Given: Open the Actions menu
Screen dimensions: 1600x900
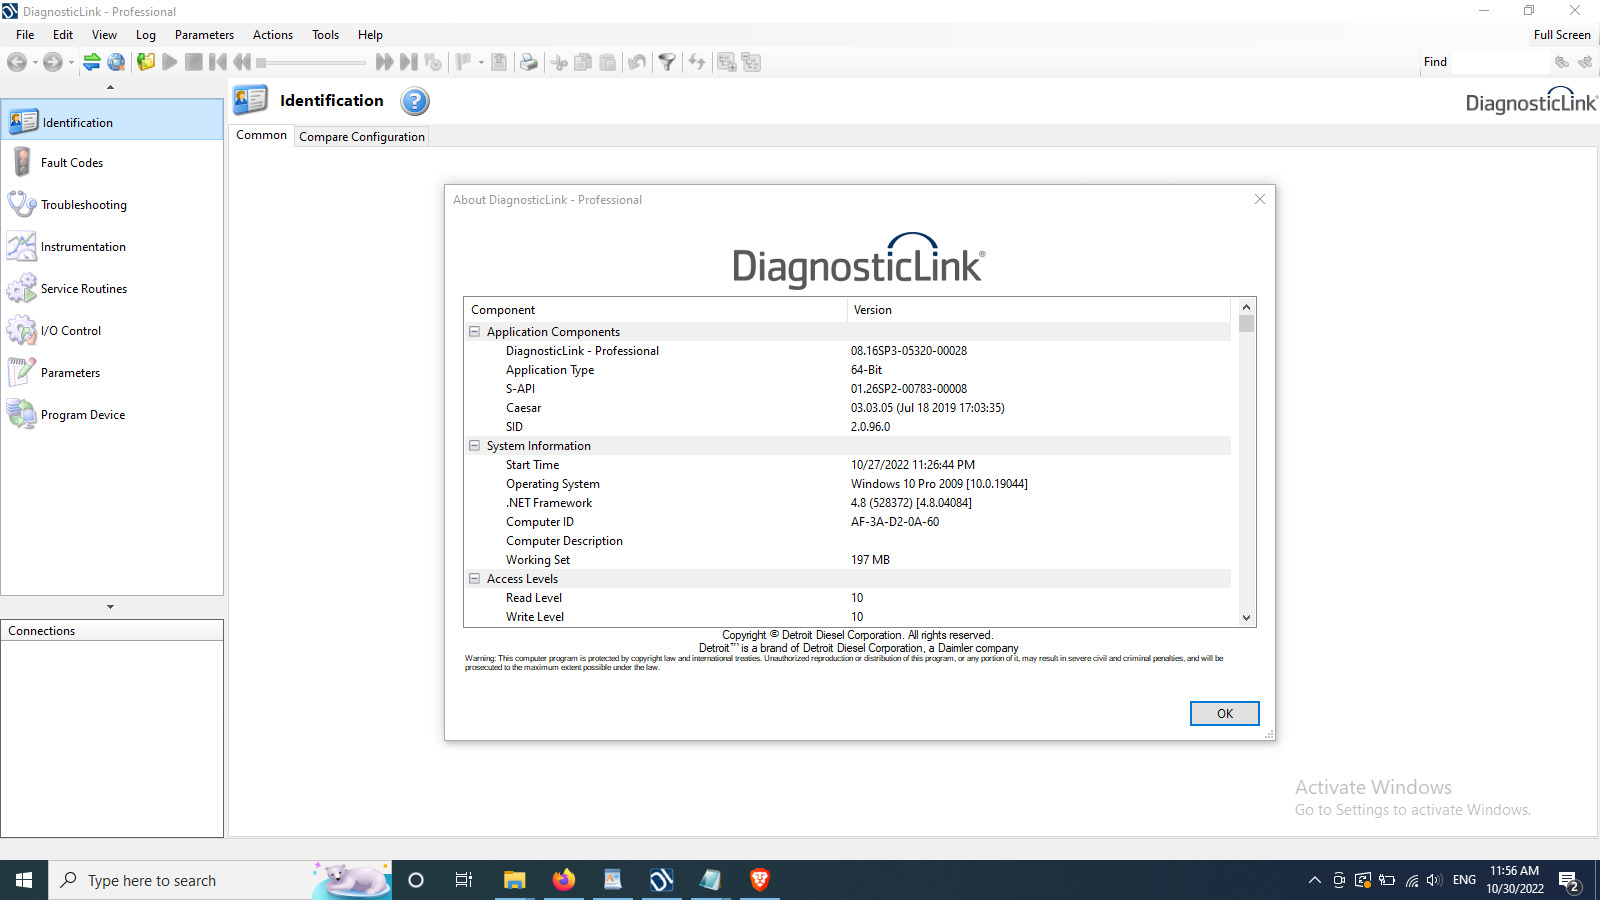Looking at the screenshot, I should coord(273,34).
